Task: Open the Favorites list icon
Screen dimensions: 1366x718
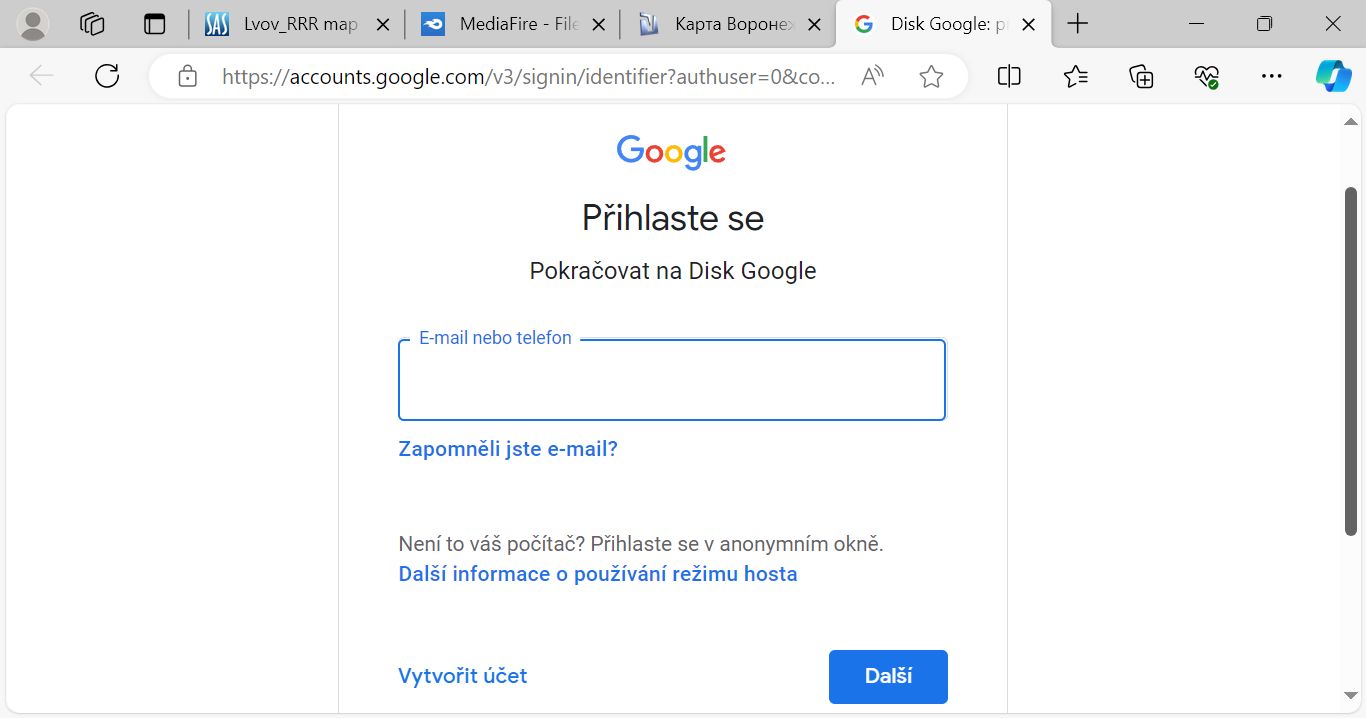Action: coord(1075,76)
